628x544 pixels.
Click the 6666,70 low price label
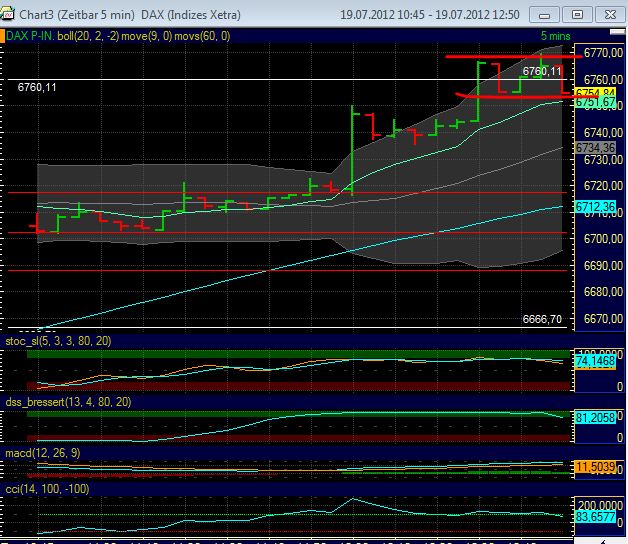pos(542,319)
